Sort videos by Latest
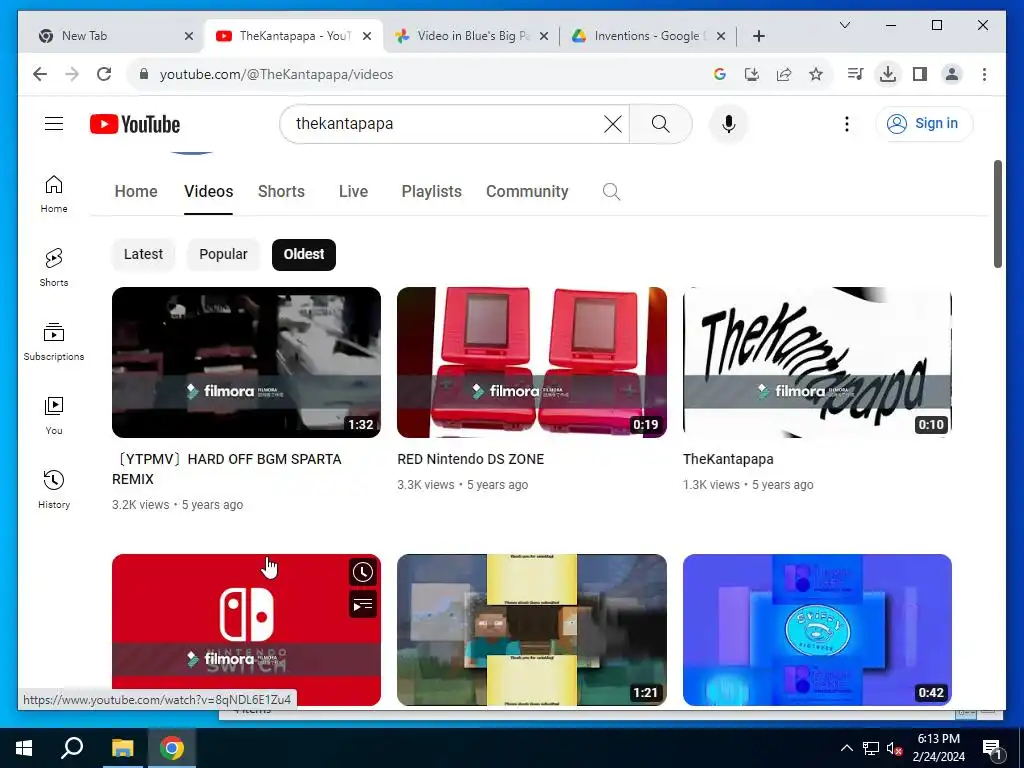This screenshot has width=1024, height=768. [143, 254]
